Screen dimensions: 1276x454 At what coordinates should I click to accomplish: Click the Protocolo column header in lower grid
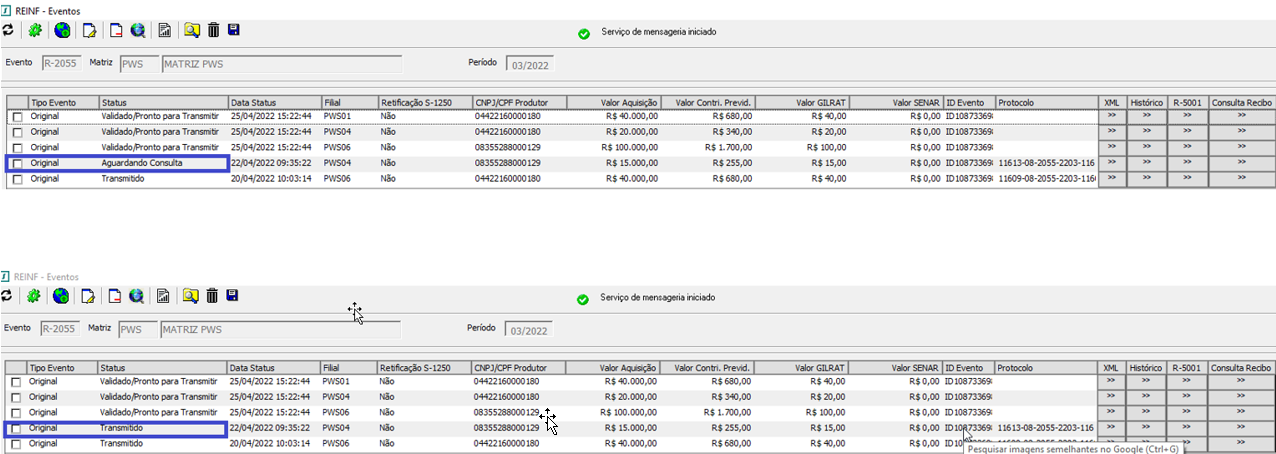(1046, 367)
